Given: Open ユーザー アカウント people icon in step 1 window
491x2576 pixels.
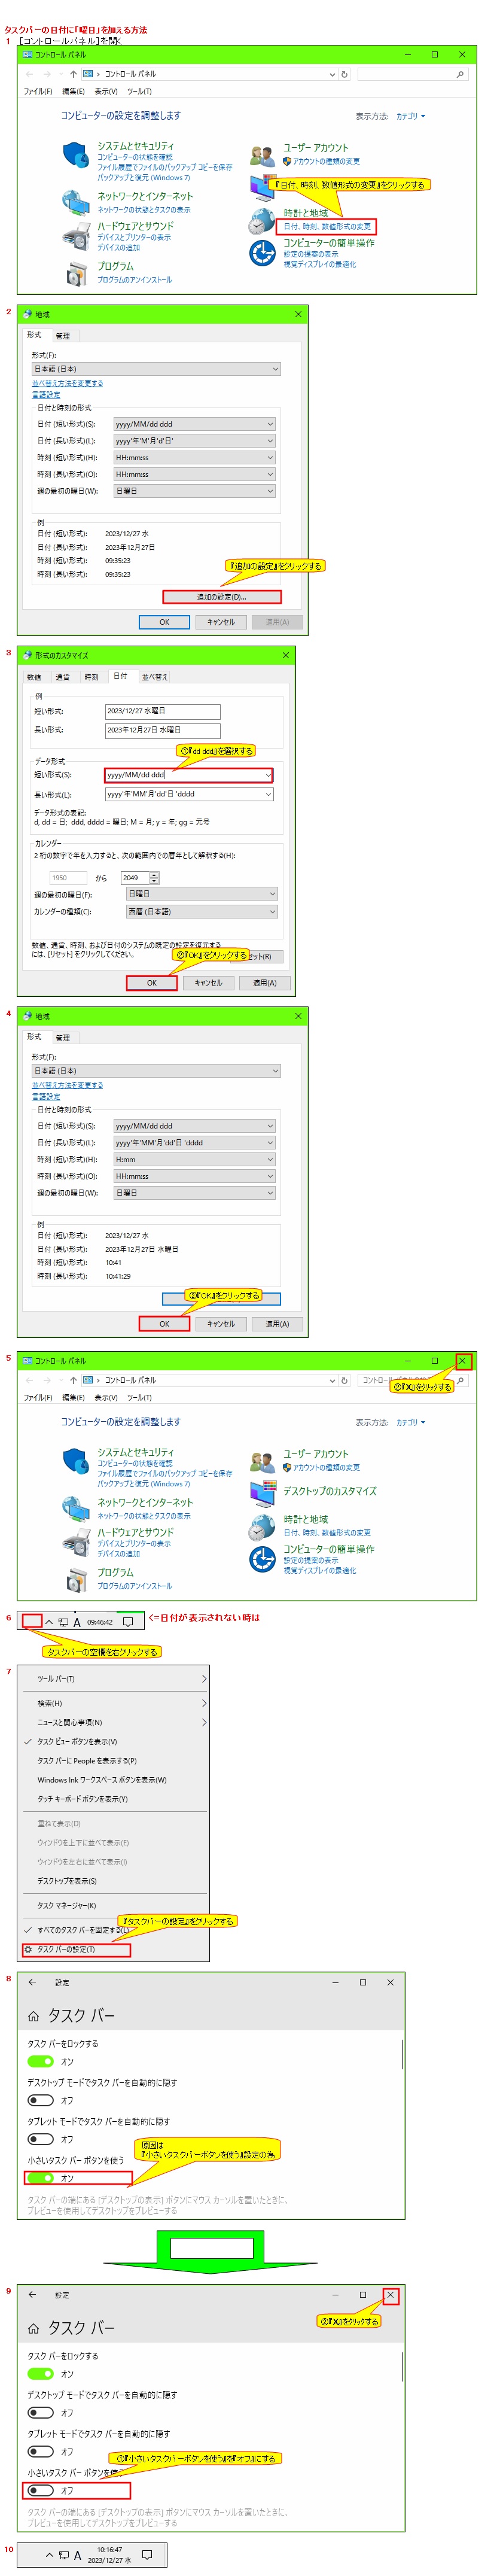Looking at the screenshot, I should click(x=262, y=155).
